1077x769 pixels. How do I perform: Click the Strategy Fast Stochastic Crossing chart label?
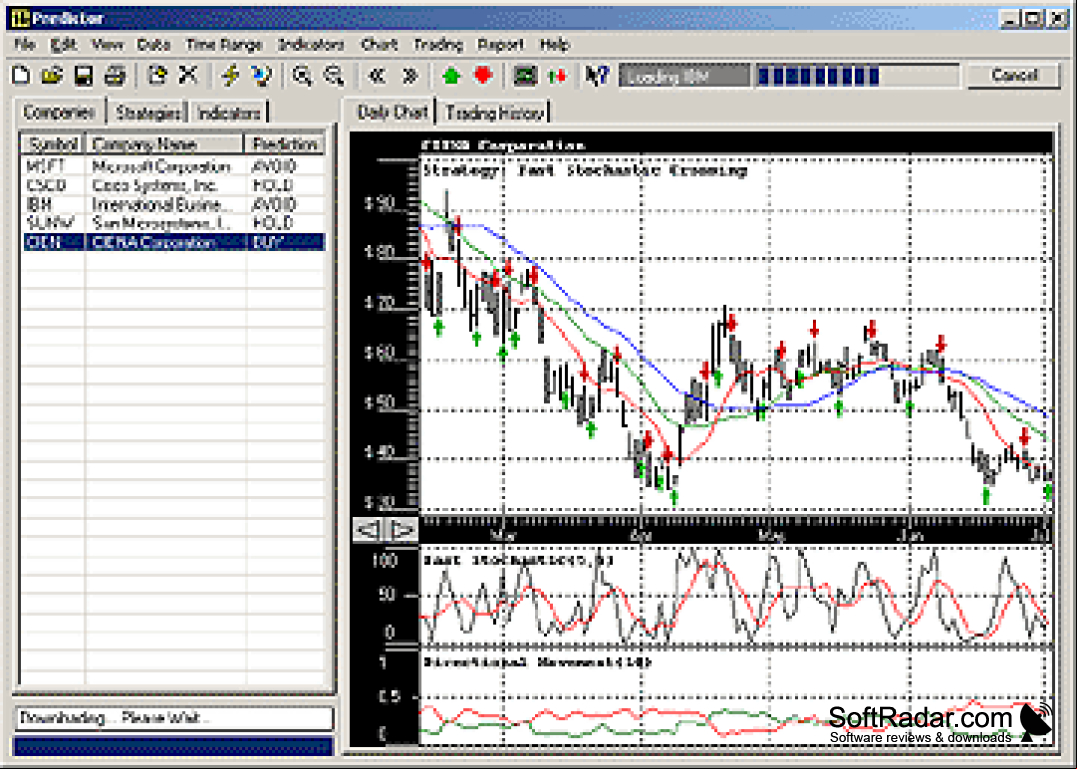[585, 171]
